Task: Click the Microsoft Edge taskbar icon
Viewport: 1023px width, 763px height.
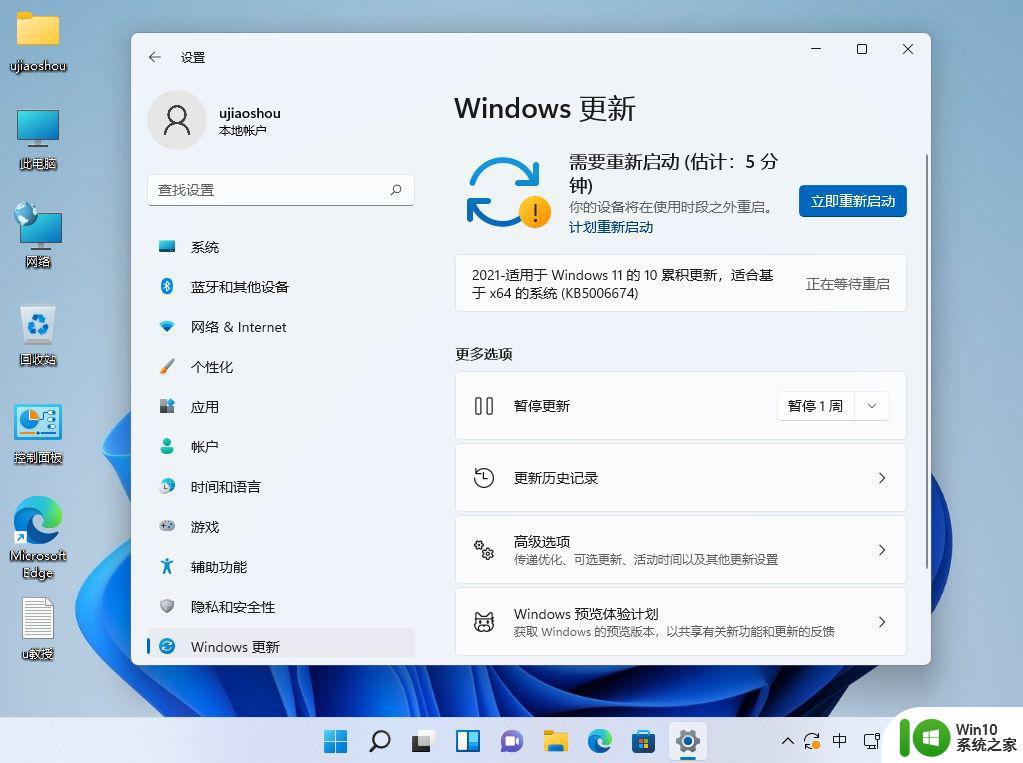Action: coord(600,741)
